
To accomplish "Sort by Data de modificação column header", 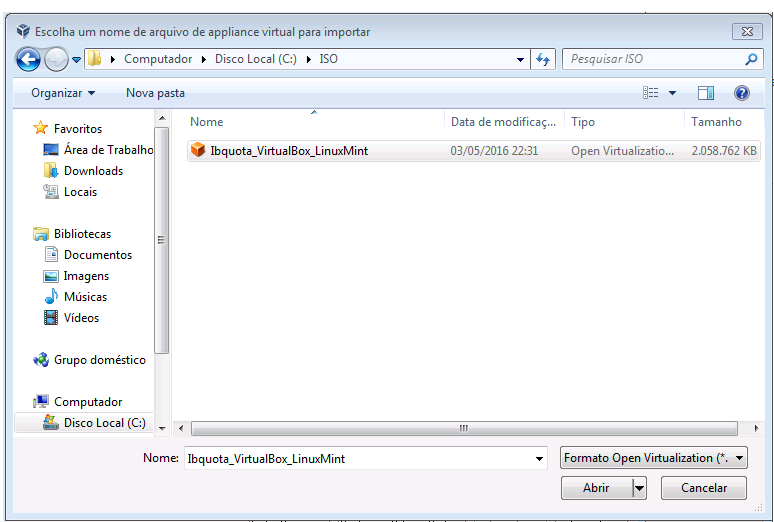I will (x=503, y=121).
